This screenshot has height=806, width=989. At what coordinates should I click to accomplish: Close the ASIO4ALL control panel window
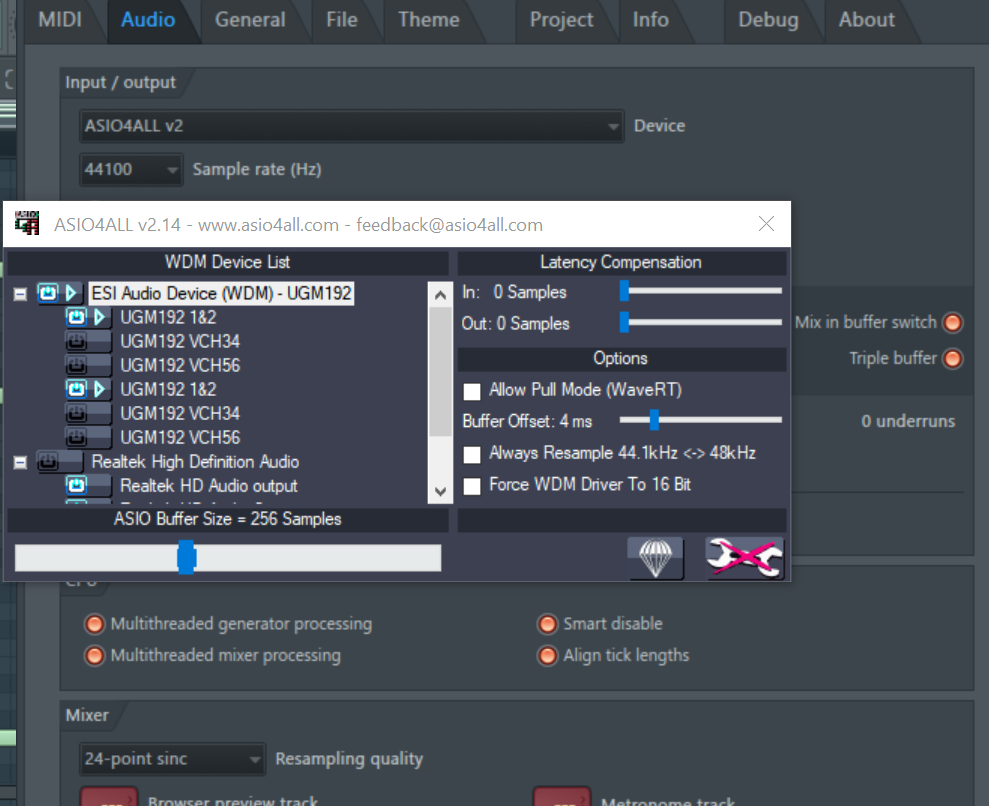(x=766, y=224)
